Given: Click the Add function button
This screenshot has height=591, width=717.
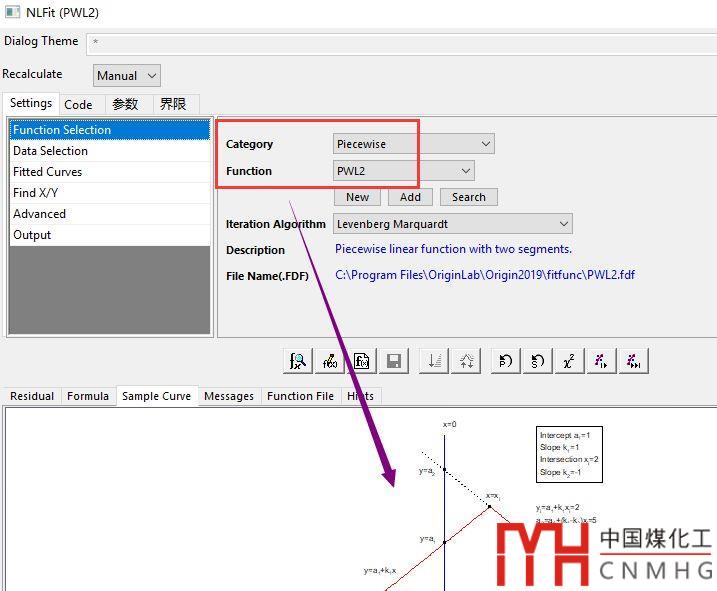Looking at the screenshot, I should pyautogui.click(x=410, y=197).
